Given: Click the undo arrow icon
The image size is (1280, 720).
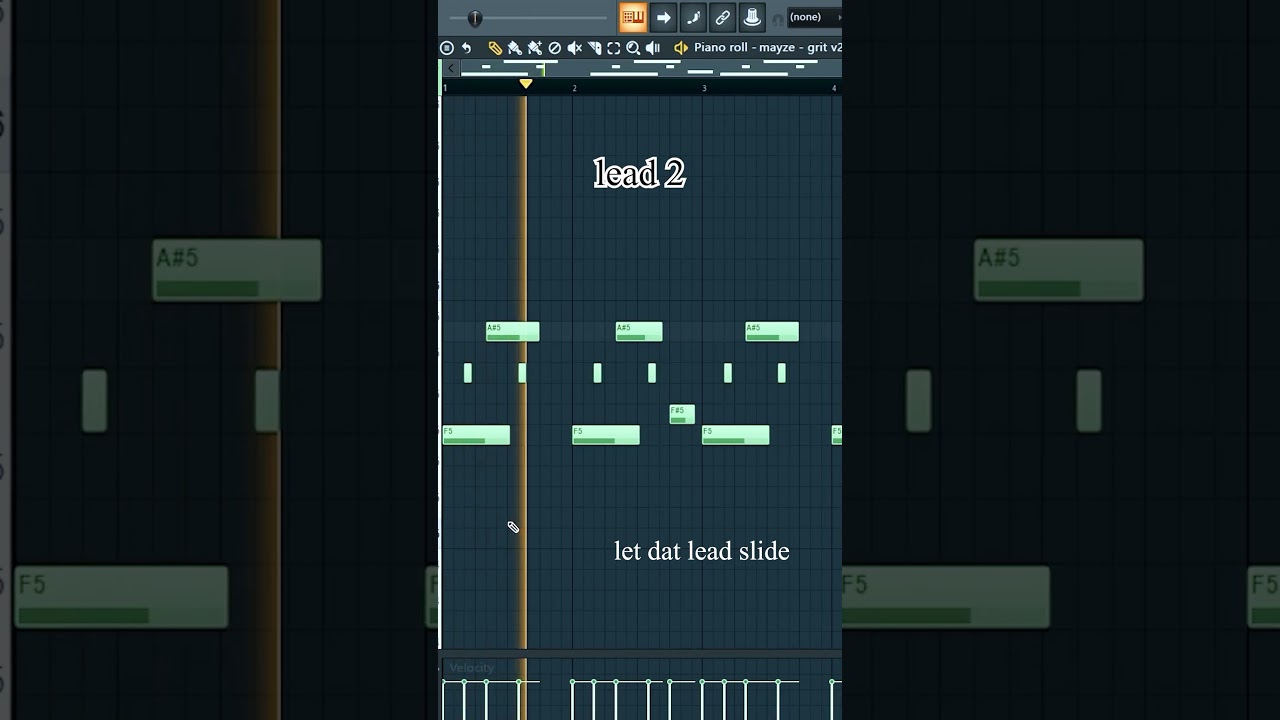Looking at the screenshot, I should click(x=466, y=48).
